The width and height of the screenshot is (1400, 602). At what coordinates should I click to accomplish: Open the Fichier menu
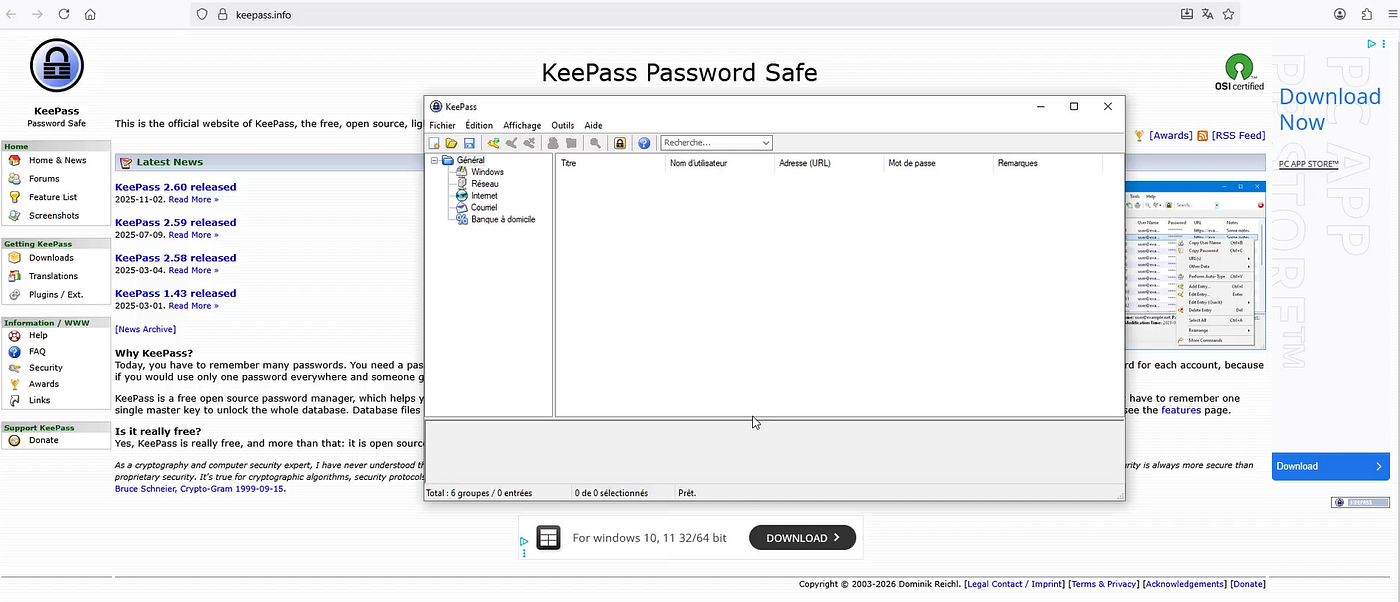(442, 125)
